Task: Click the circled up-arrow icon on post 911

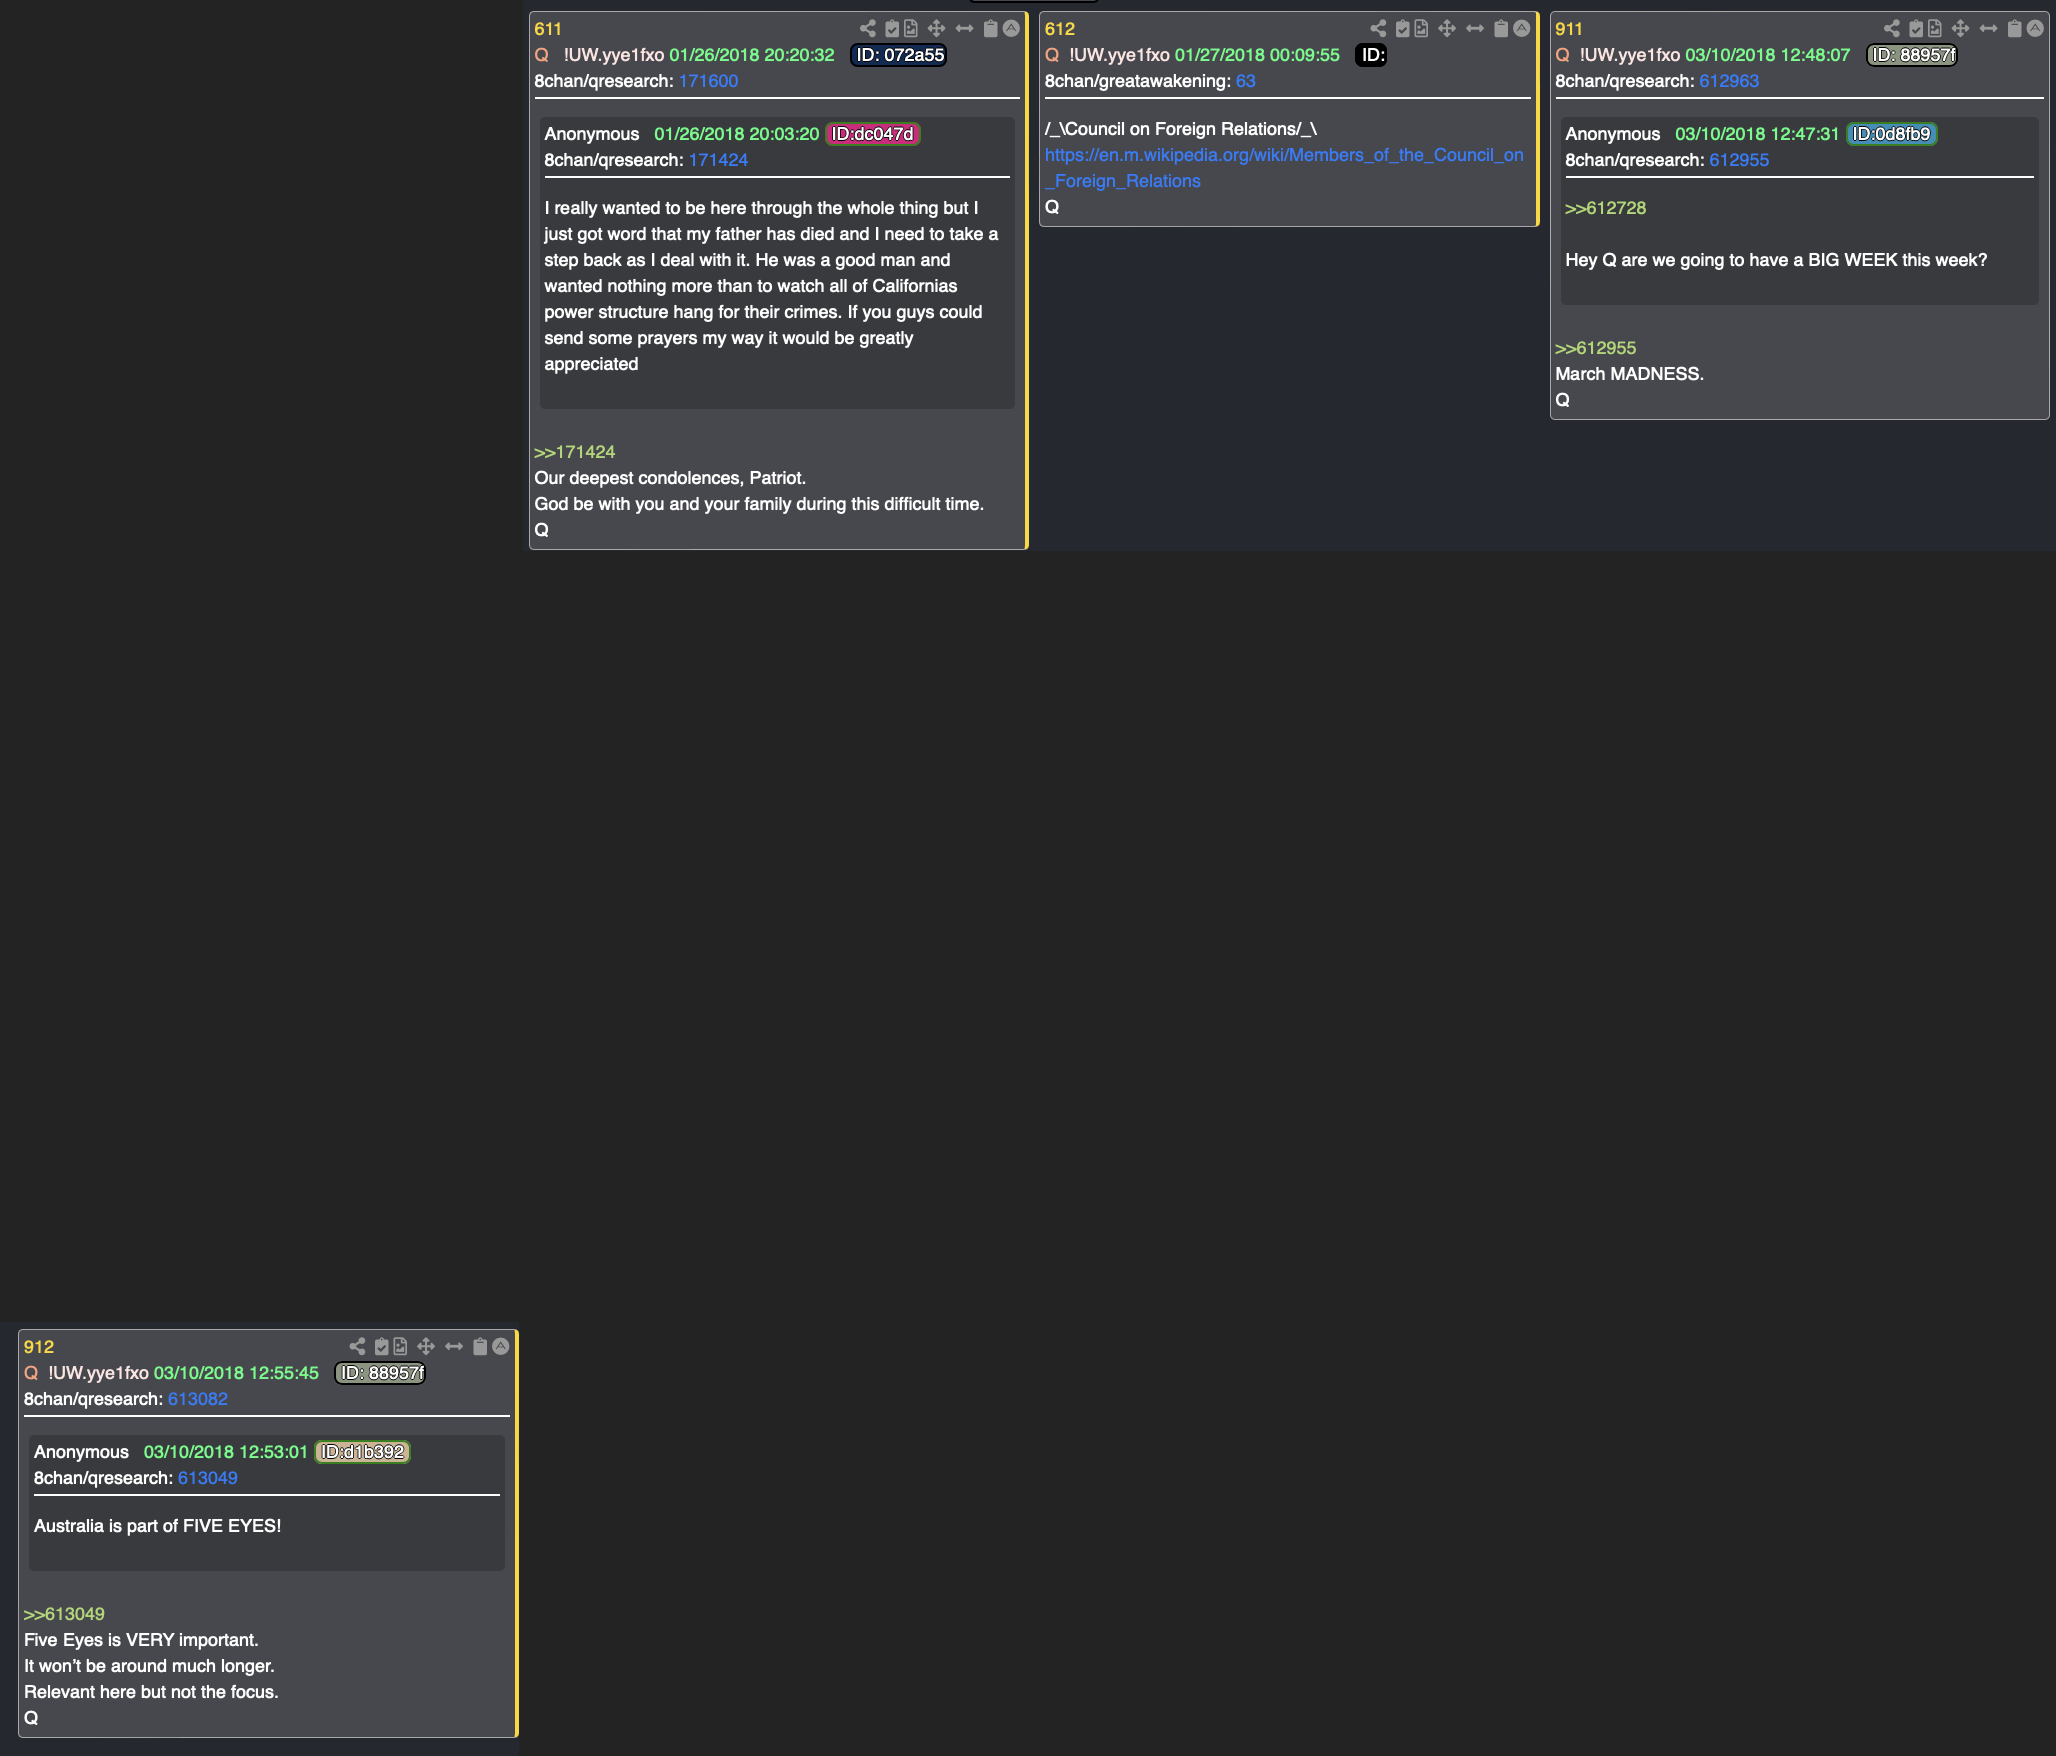Action: tap(2035, 28)
